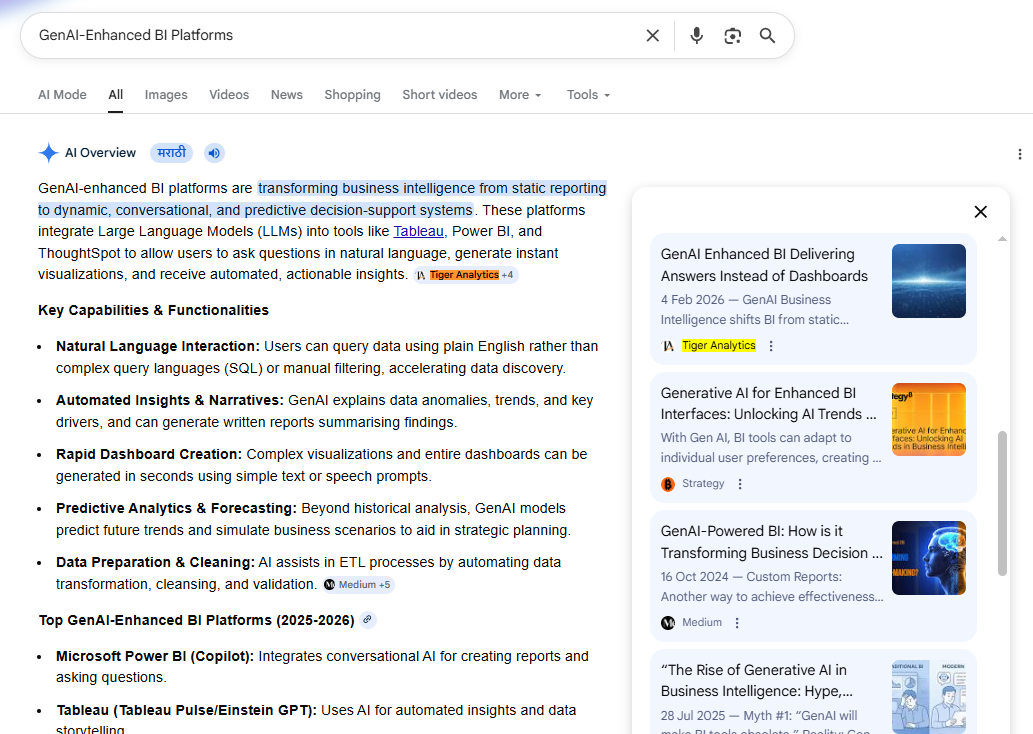This screenshot has width=1033, height=734.
Task: Open the Images tab
Action: pyautogui.click(x=166, y=95)
